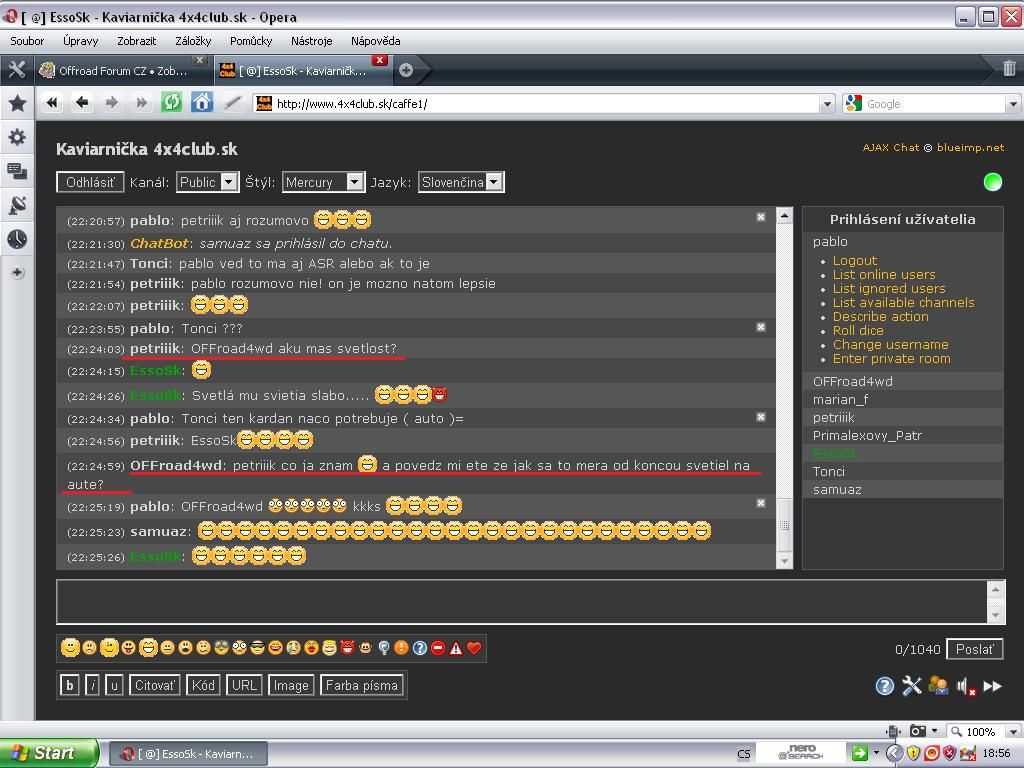Click the wand password manager icon
The image size is (1024, 768).
tap(232, 103)
